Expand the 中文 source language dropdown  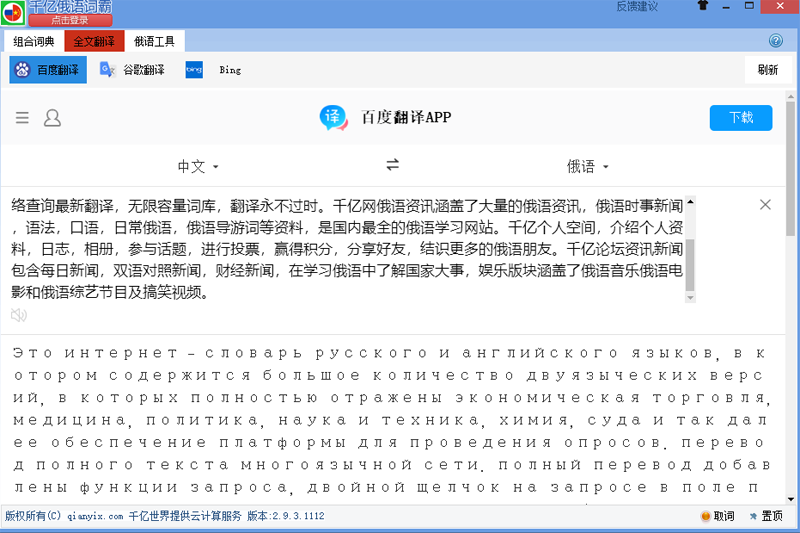(x=198, y=166)
